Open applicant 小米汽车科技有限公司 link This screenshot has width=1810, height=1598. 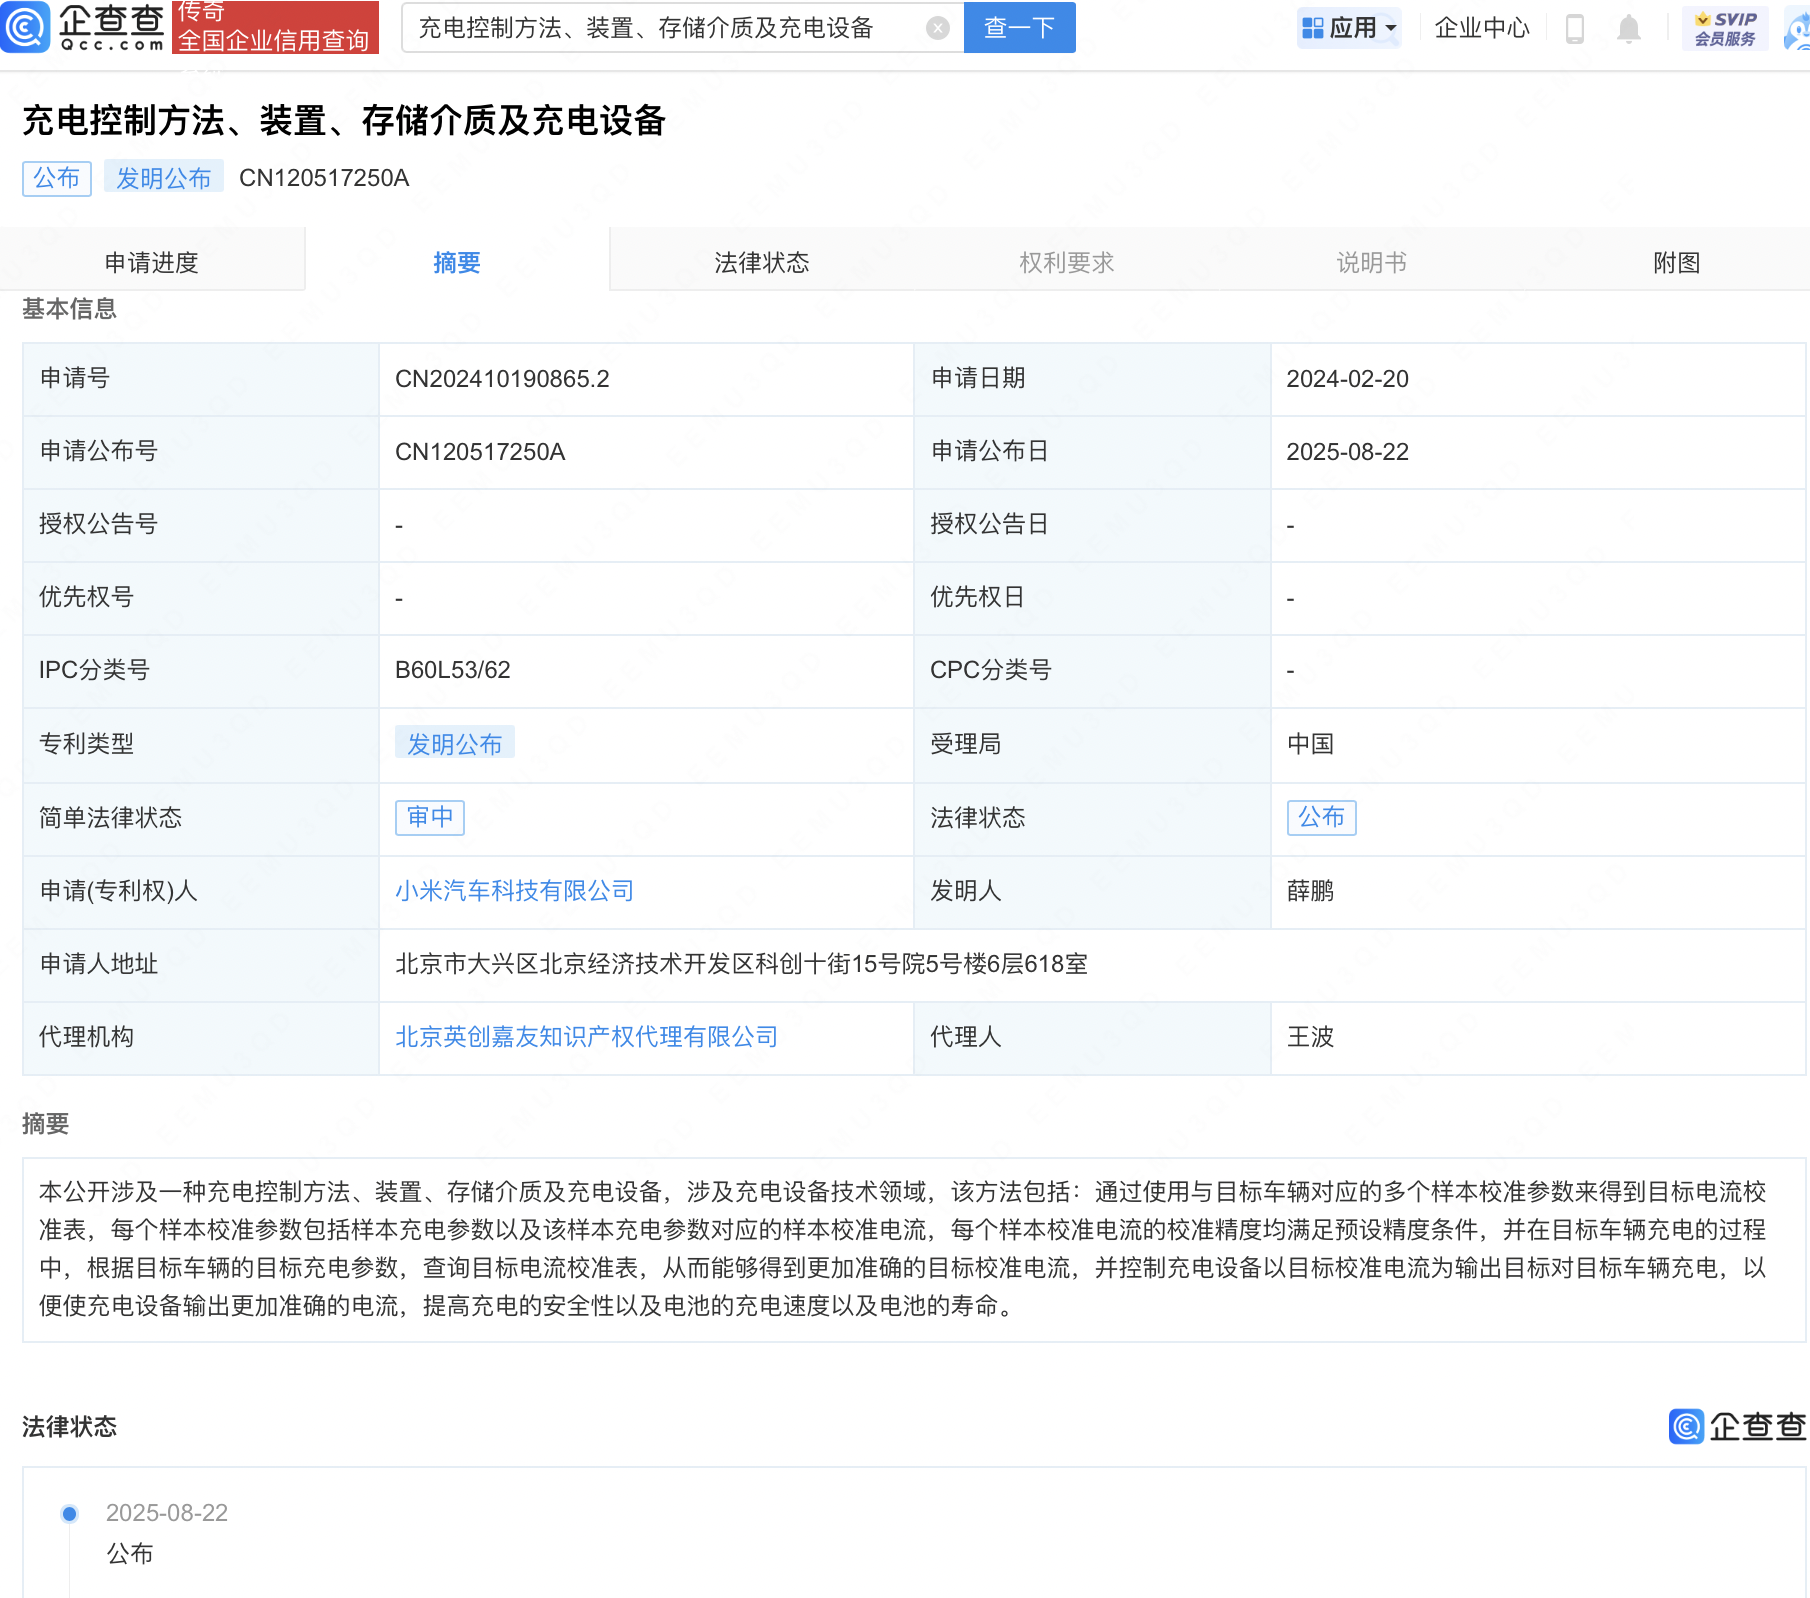click(515, 891)
